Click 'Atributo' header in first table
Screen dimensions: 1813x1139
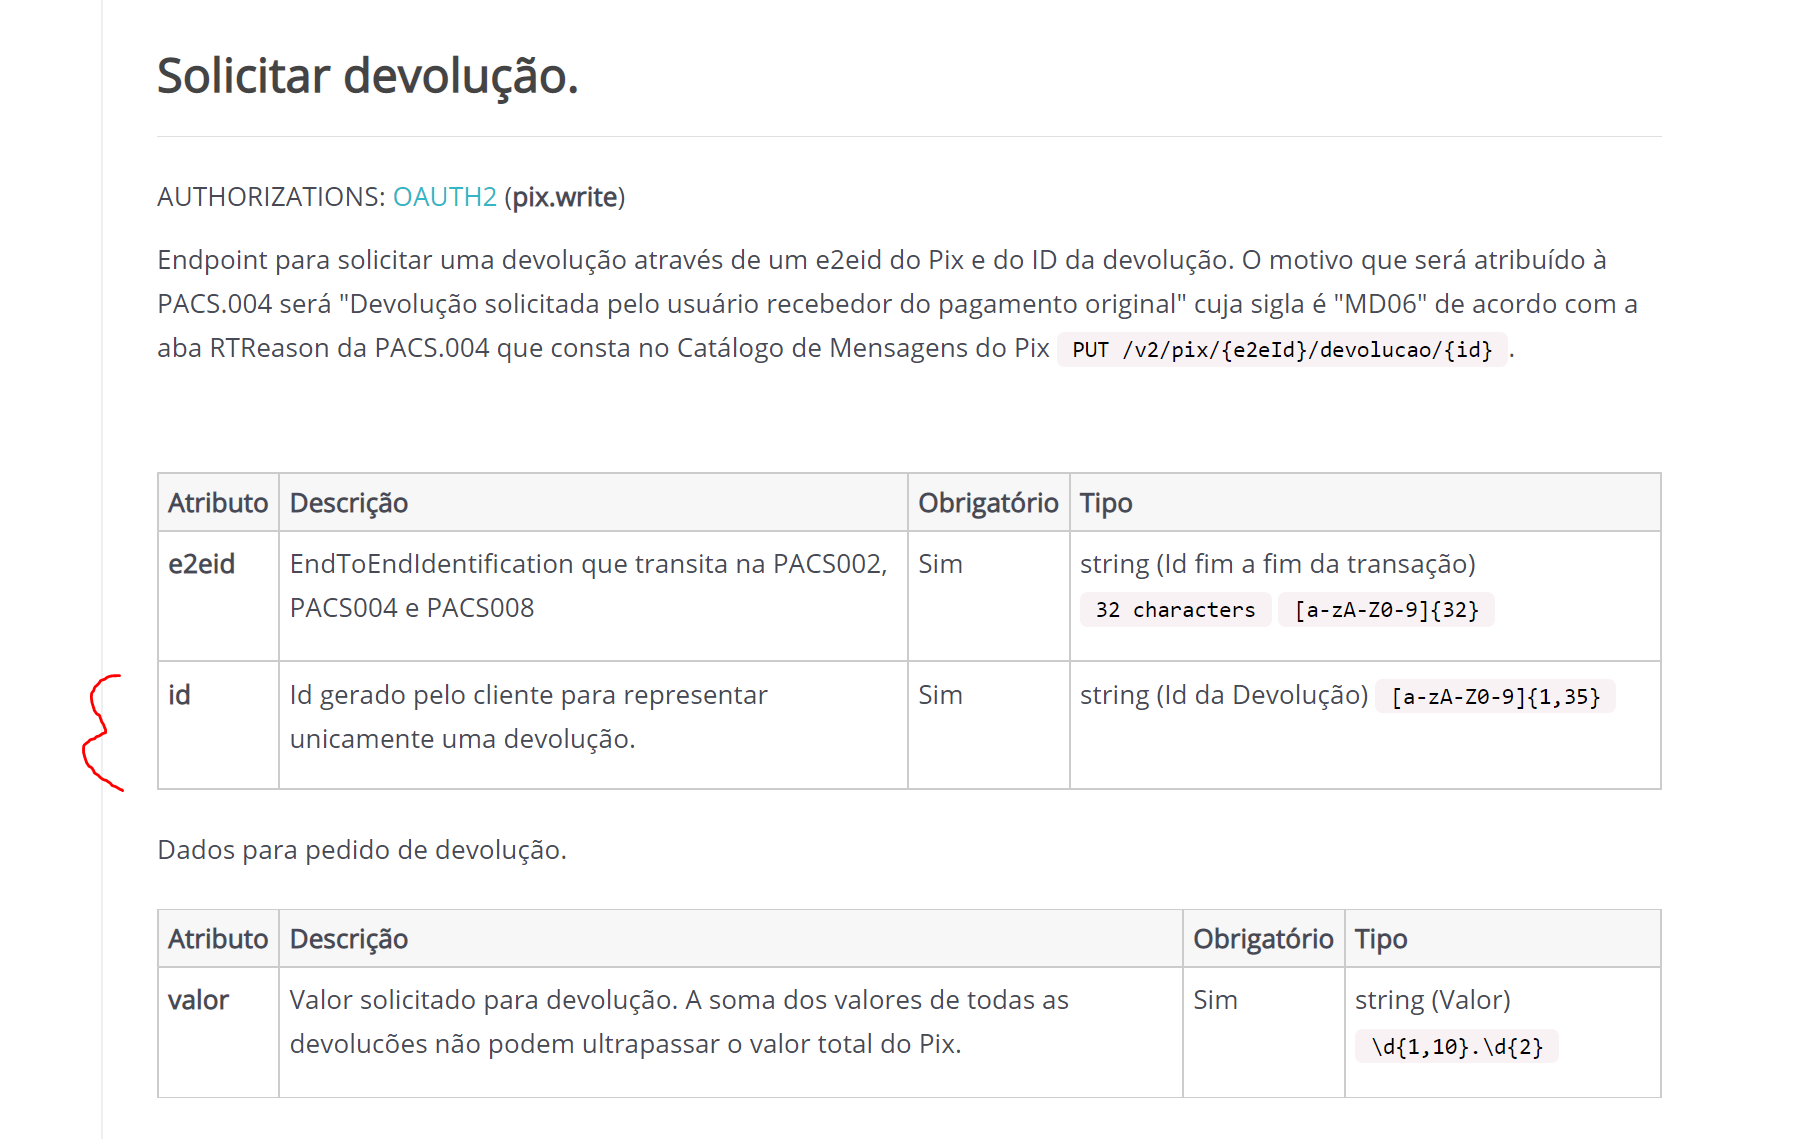click(x=218, y=503)
